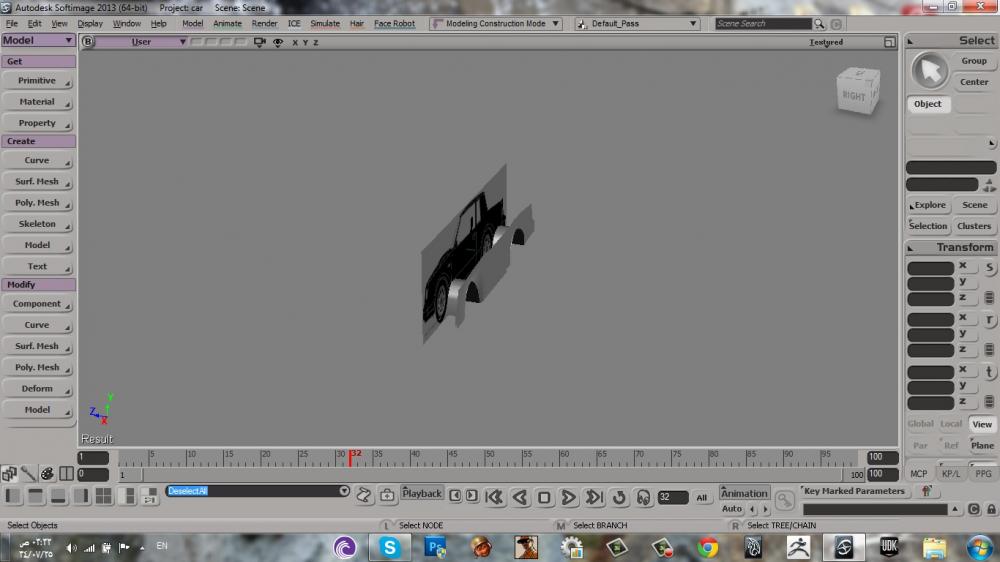
Task: Toggle loop playback icon
Action: [619, 497]
